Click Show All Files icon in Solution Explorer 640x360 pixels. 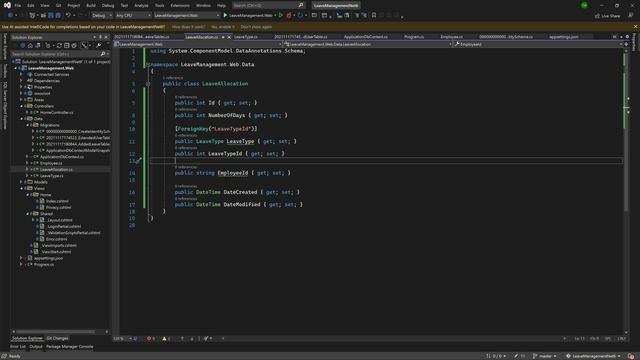(74, 46)
